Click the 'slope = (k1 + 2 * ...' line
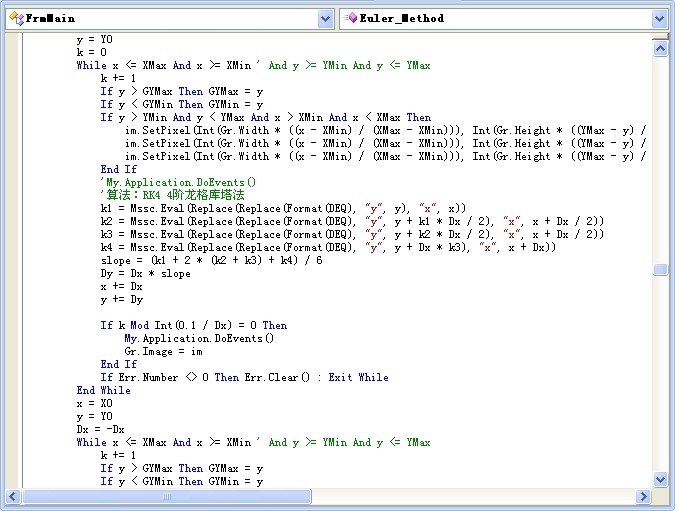Image resolution: width=675 pixels, height=511 pixels. coord(211,260)
